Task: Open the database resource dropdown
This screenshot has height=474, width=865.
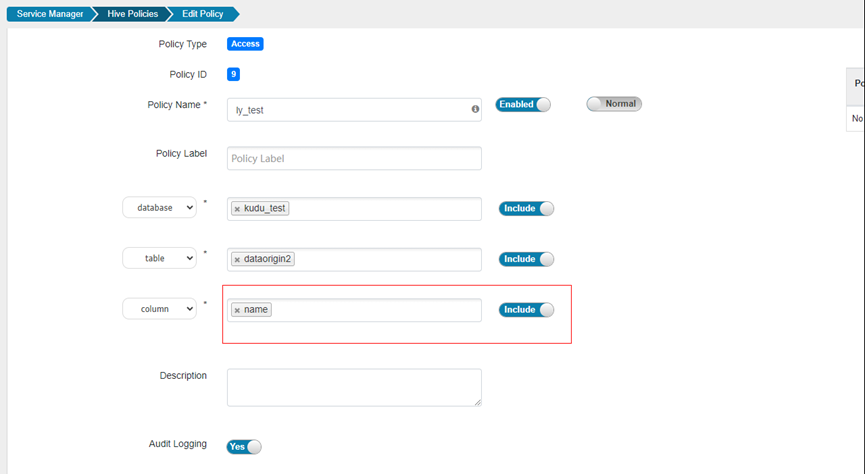Action: pos(160,208)
